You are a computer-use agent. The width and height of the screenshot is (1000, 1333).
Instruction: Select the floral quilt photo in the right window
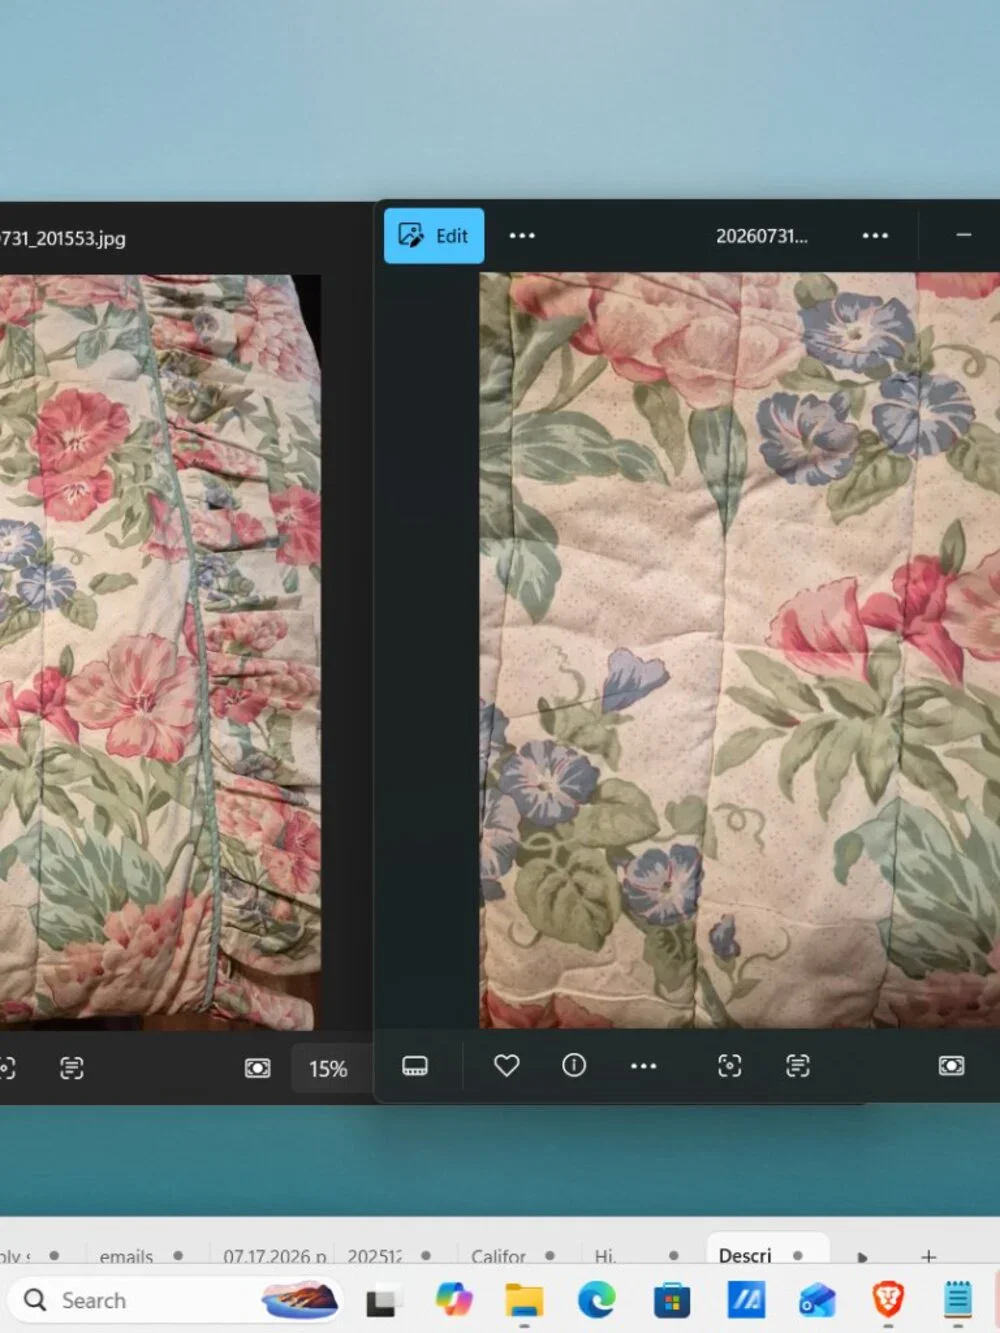point(740,650)
